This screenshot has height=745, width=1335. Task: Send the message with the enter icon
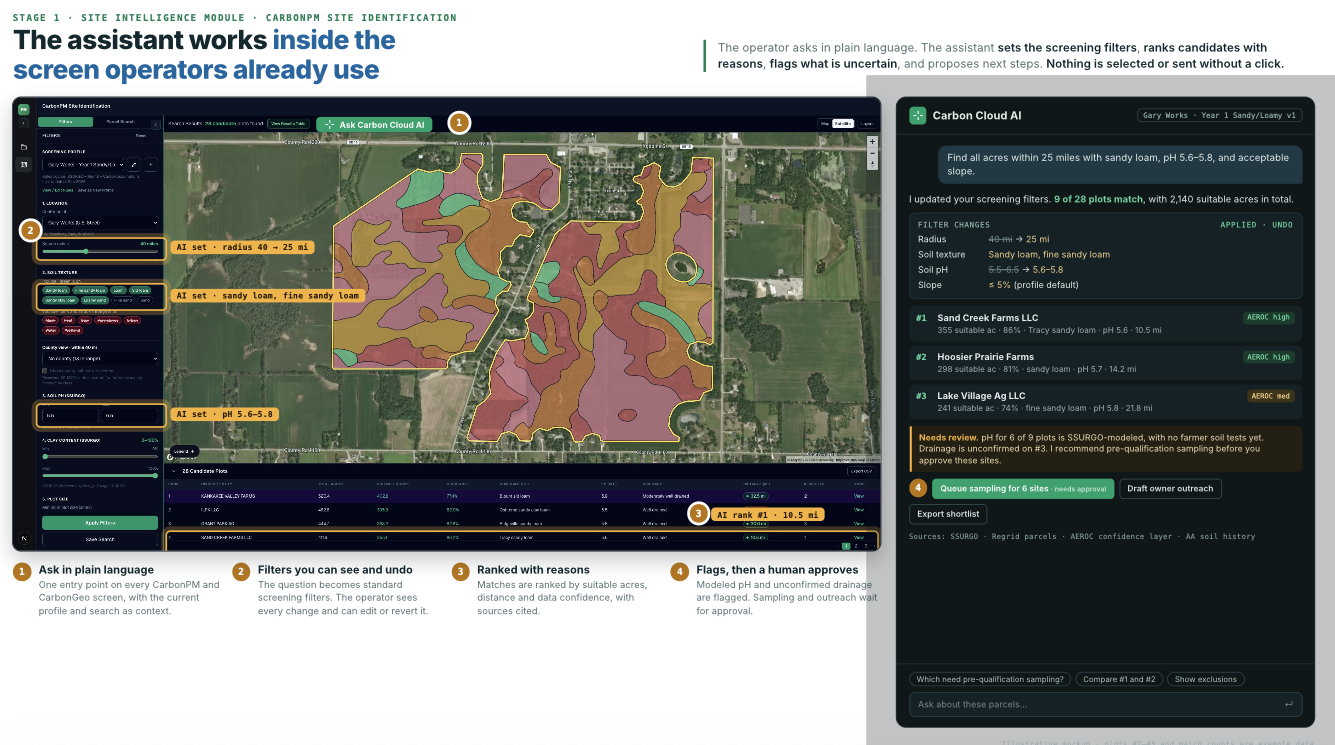coord(1288,704)
